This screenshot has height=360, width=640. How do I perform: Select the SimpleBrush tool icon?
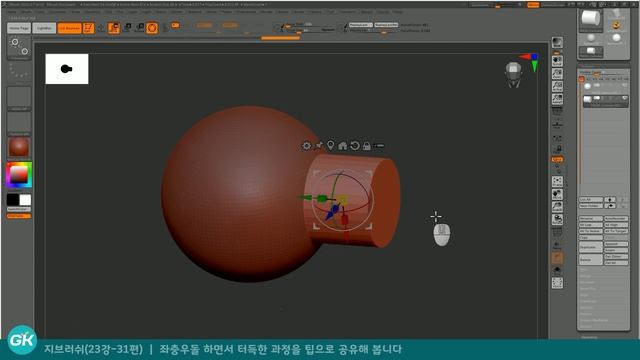coord(616,25)
